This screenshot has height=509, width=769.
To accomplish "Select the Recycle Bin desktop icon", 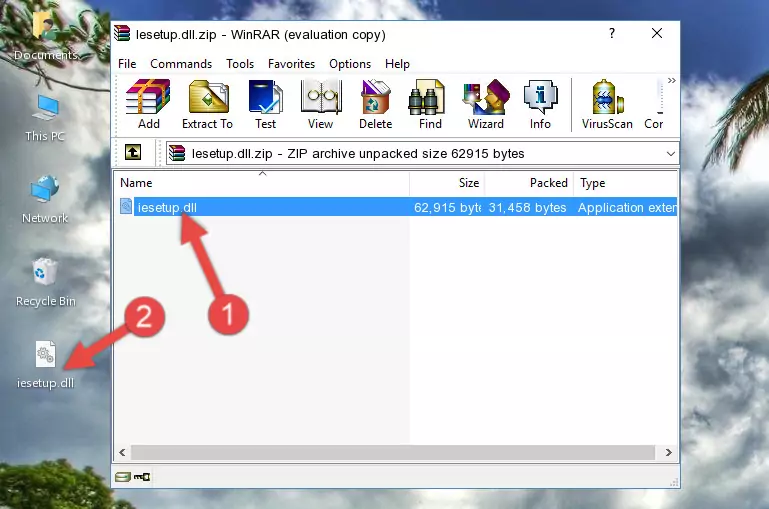I will (x=46, y=282).
